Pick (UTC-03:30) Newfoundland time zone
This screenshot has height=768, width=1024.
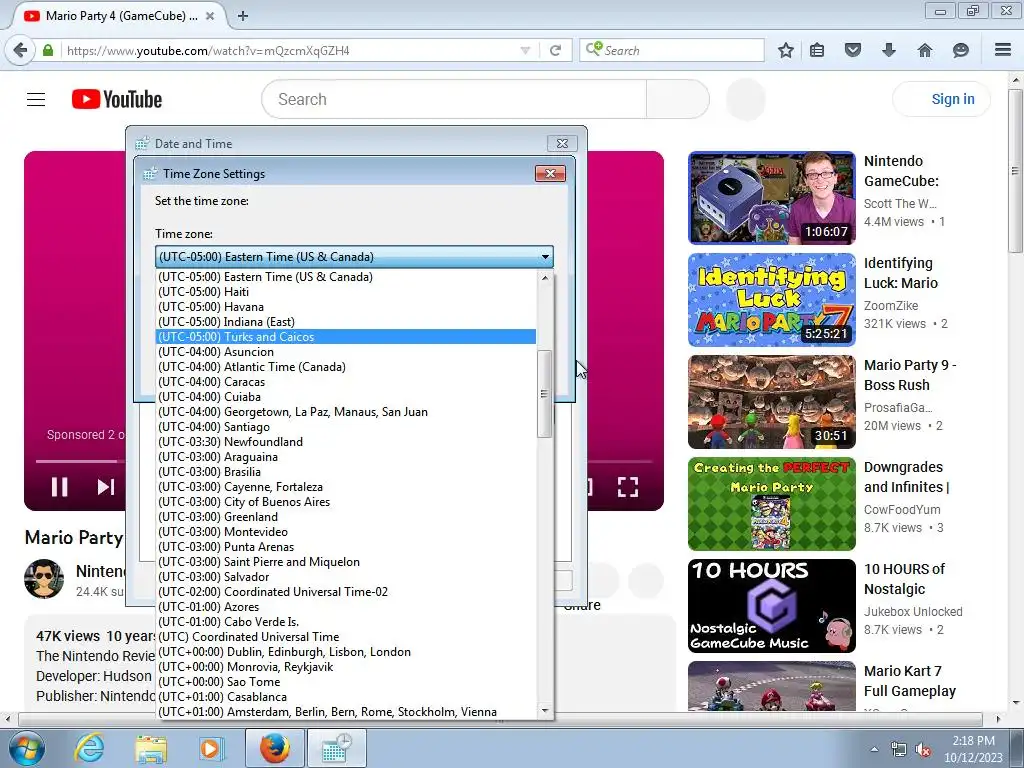tap(345, 442)
